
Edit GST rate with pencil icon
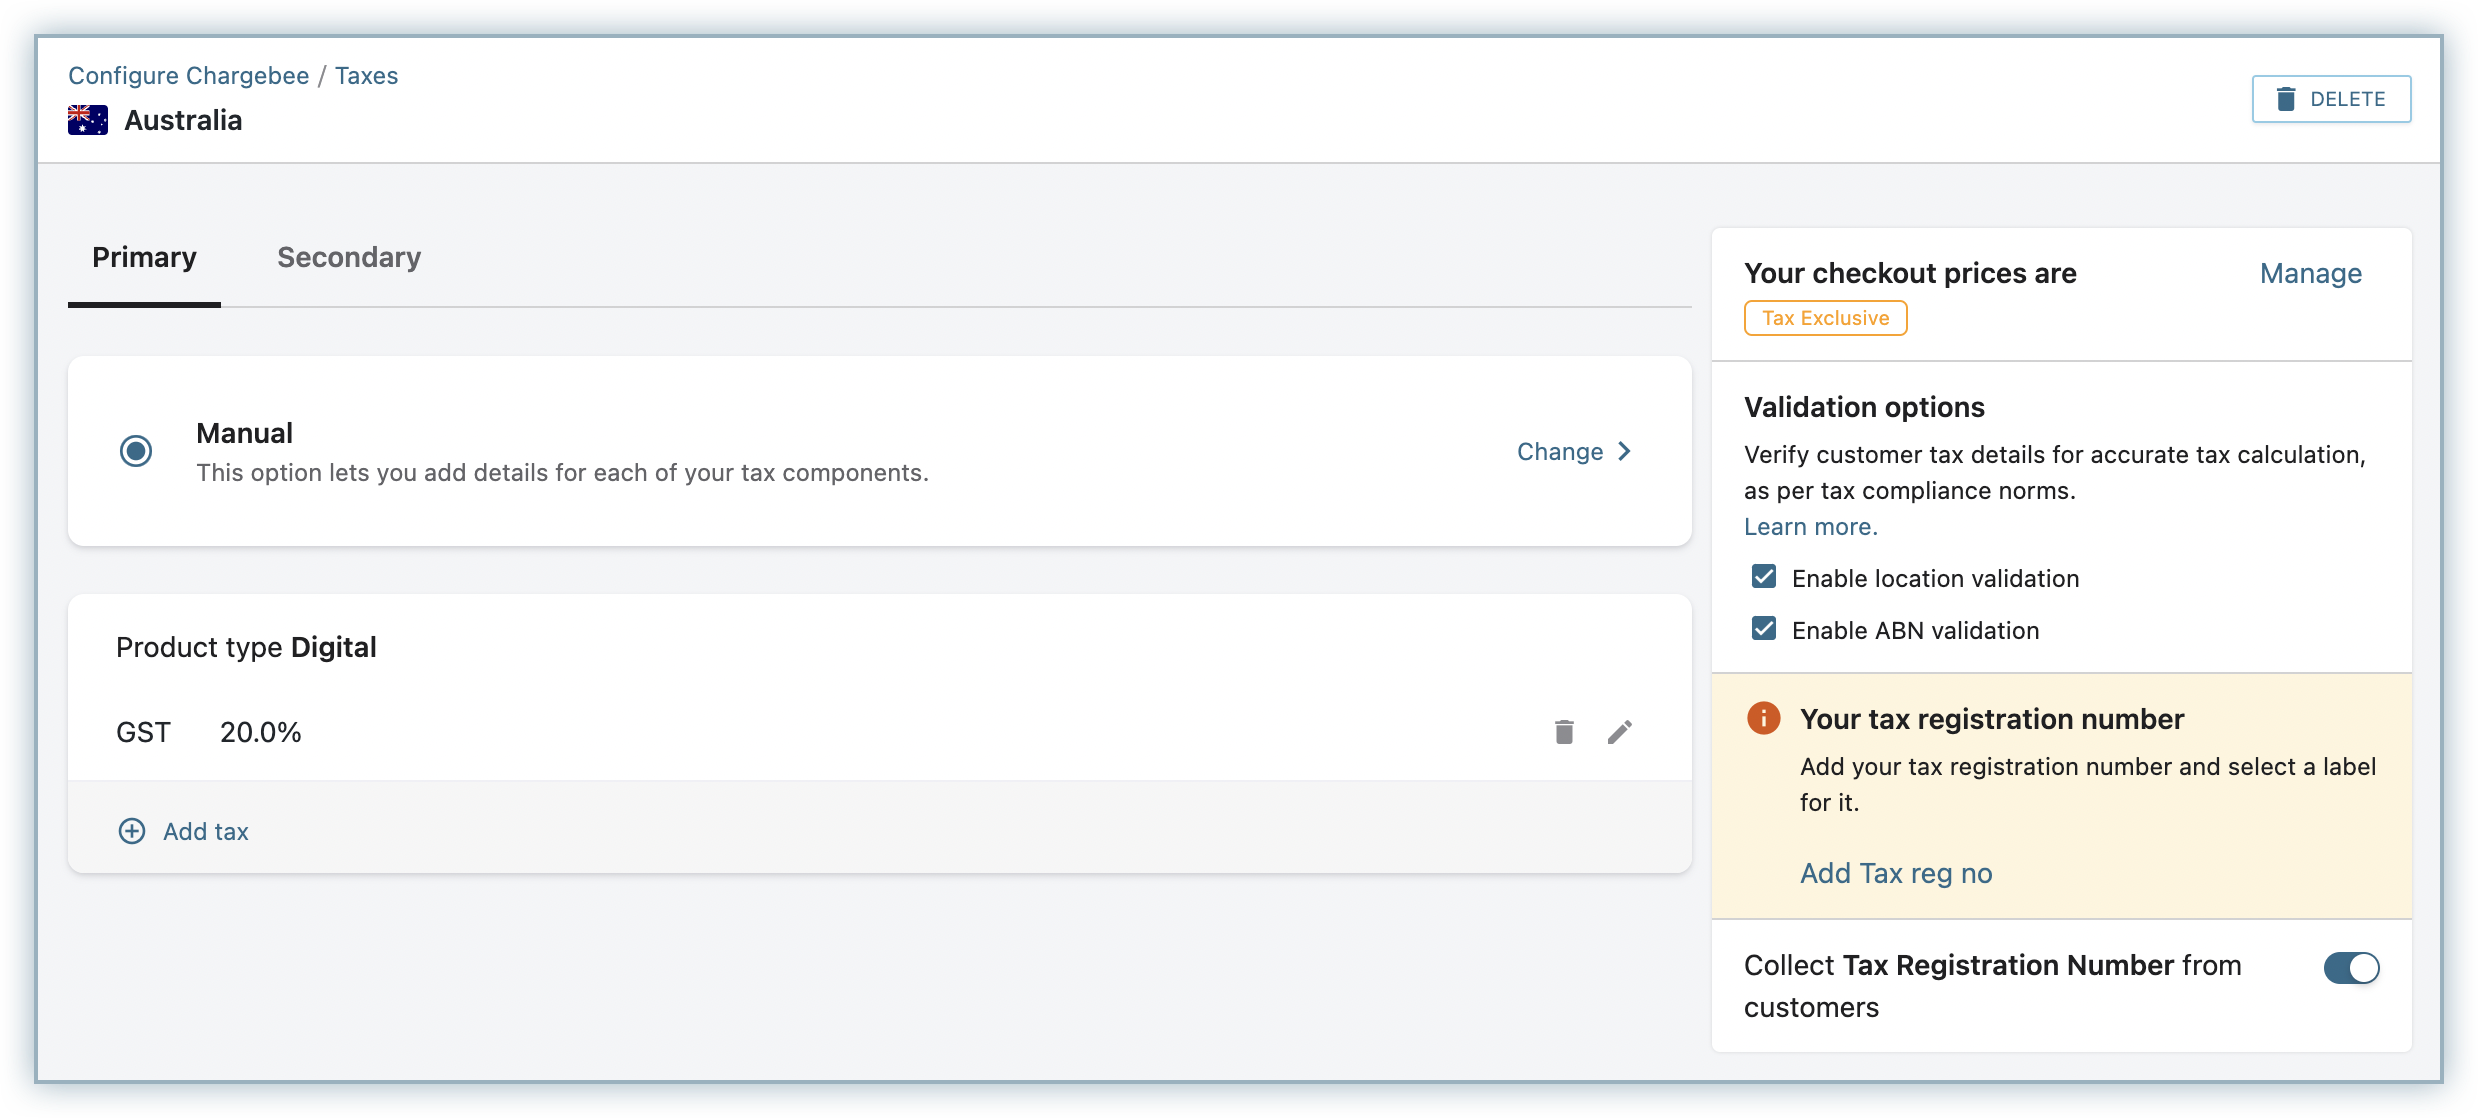(1620, 732)
